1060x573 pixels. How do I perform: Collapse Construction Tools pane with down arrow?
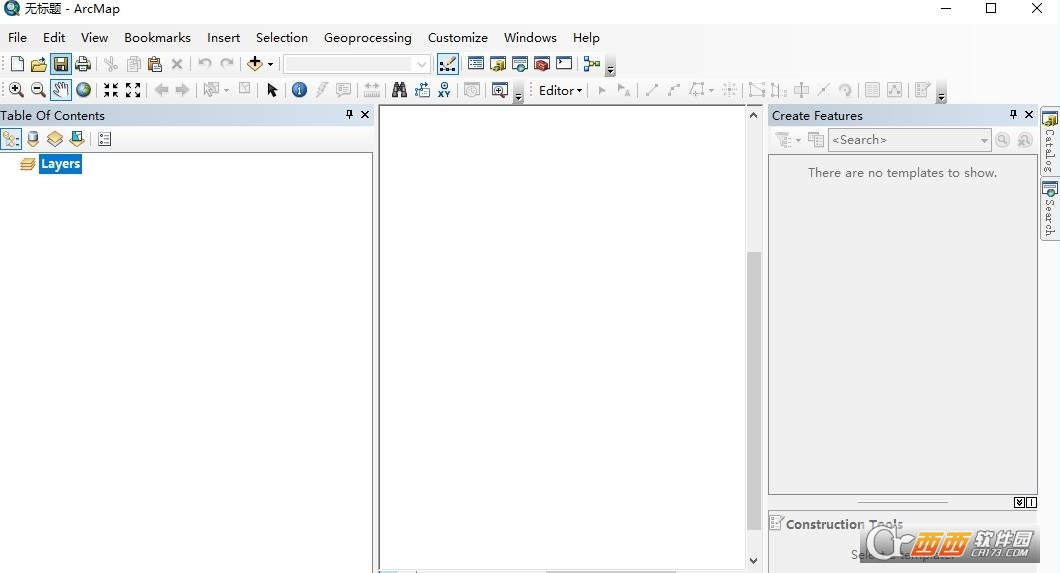(x=1019, y=502)
